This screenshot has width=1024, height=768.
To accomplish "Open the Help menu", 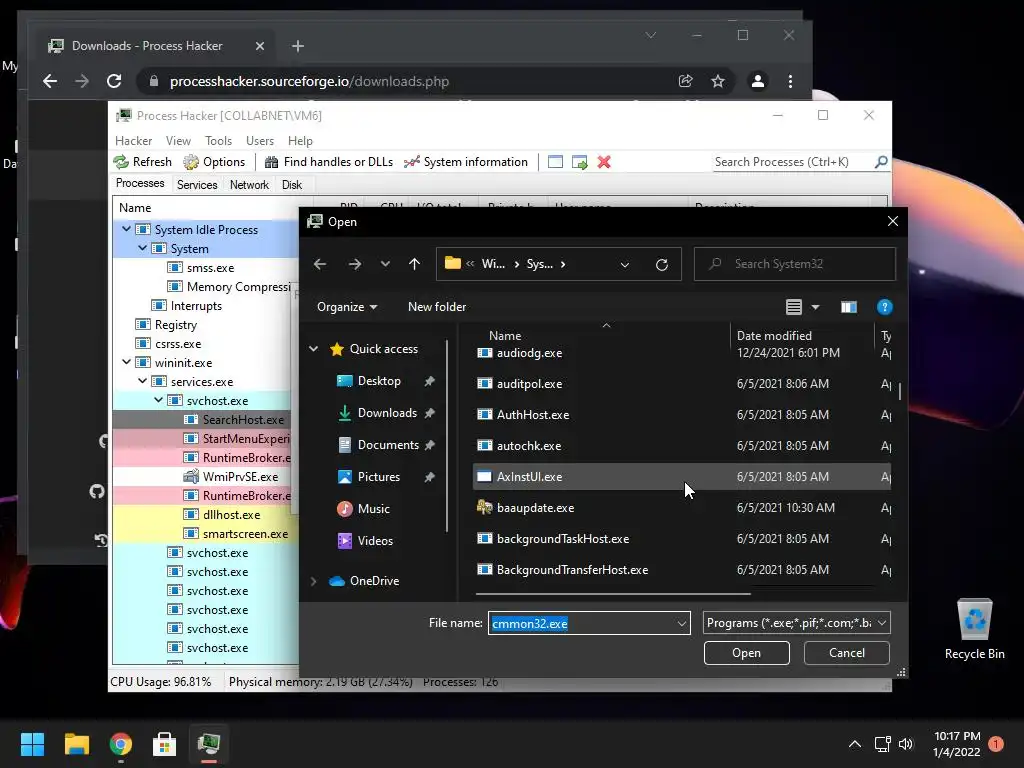I will tap(300, 141).
